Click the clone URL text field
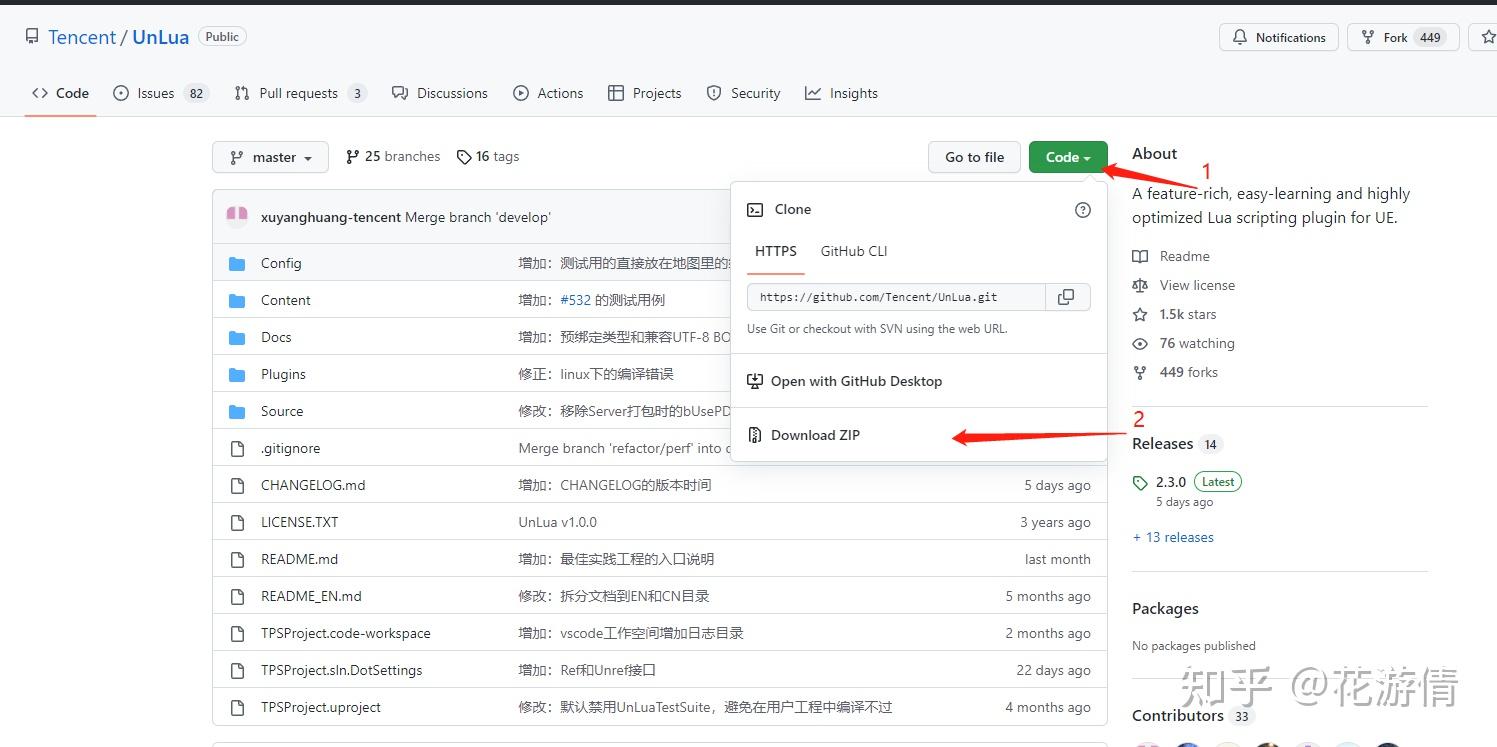 896,297
